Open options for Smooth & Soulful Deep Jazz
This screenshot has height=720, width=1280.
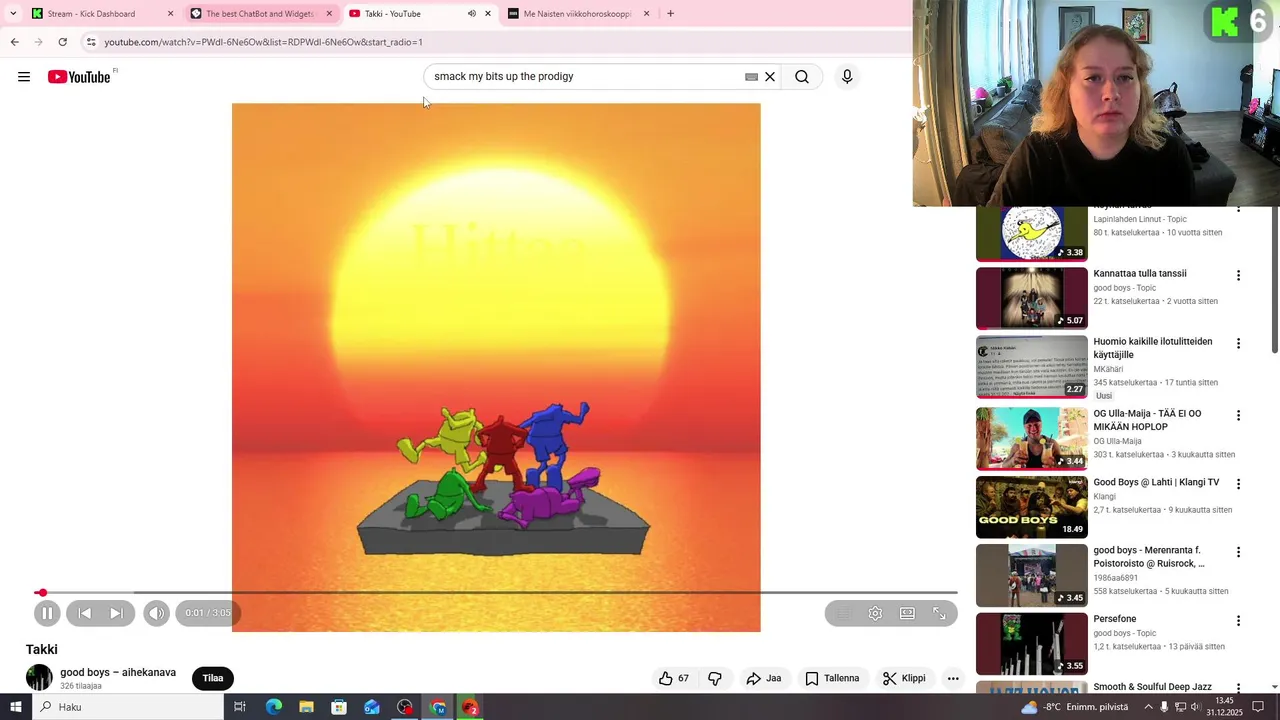click(1238, 688)
